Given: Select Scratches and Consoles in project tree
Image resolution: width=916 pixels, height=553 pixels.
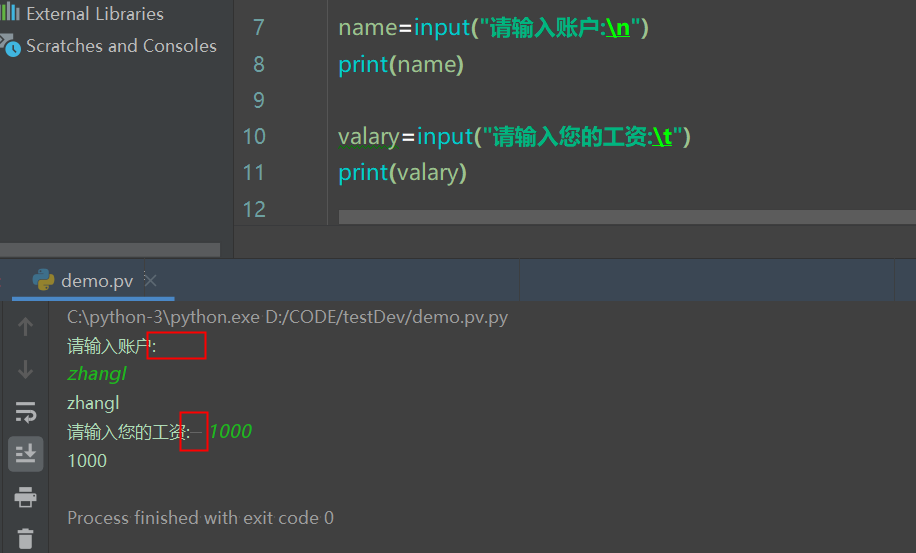Looking at the screenshot, I should coord(120,46).
